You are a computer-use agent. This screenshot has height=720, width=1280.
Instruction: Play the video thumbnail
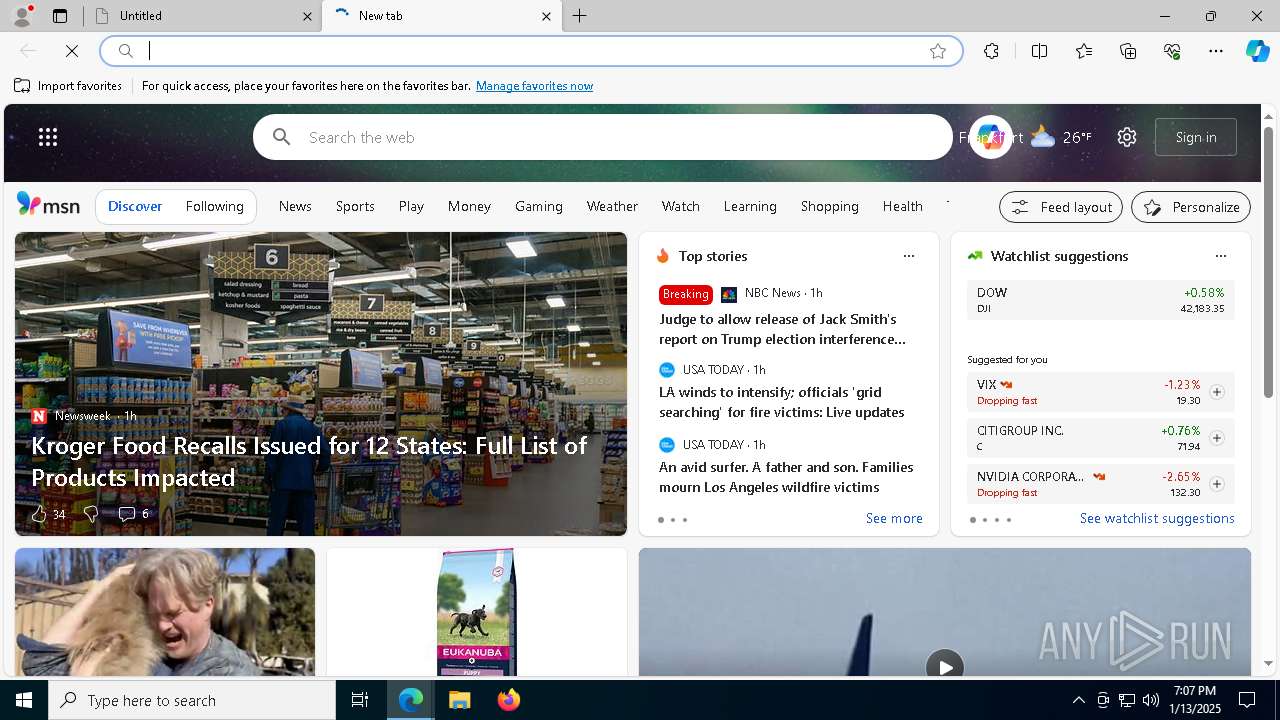point(945,666)
